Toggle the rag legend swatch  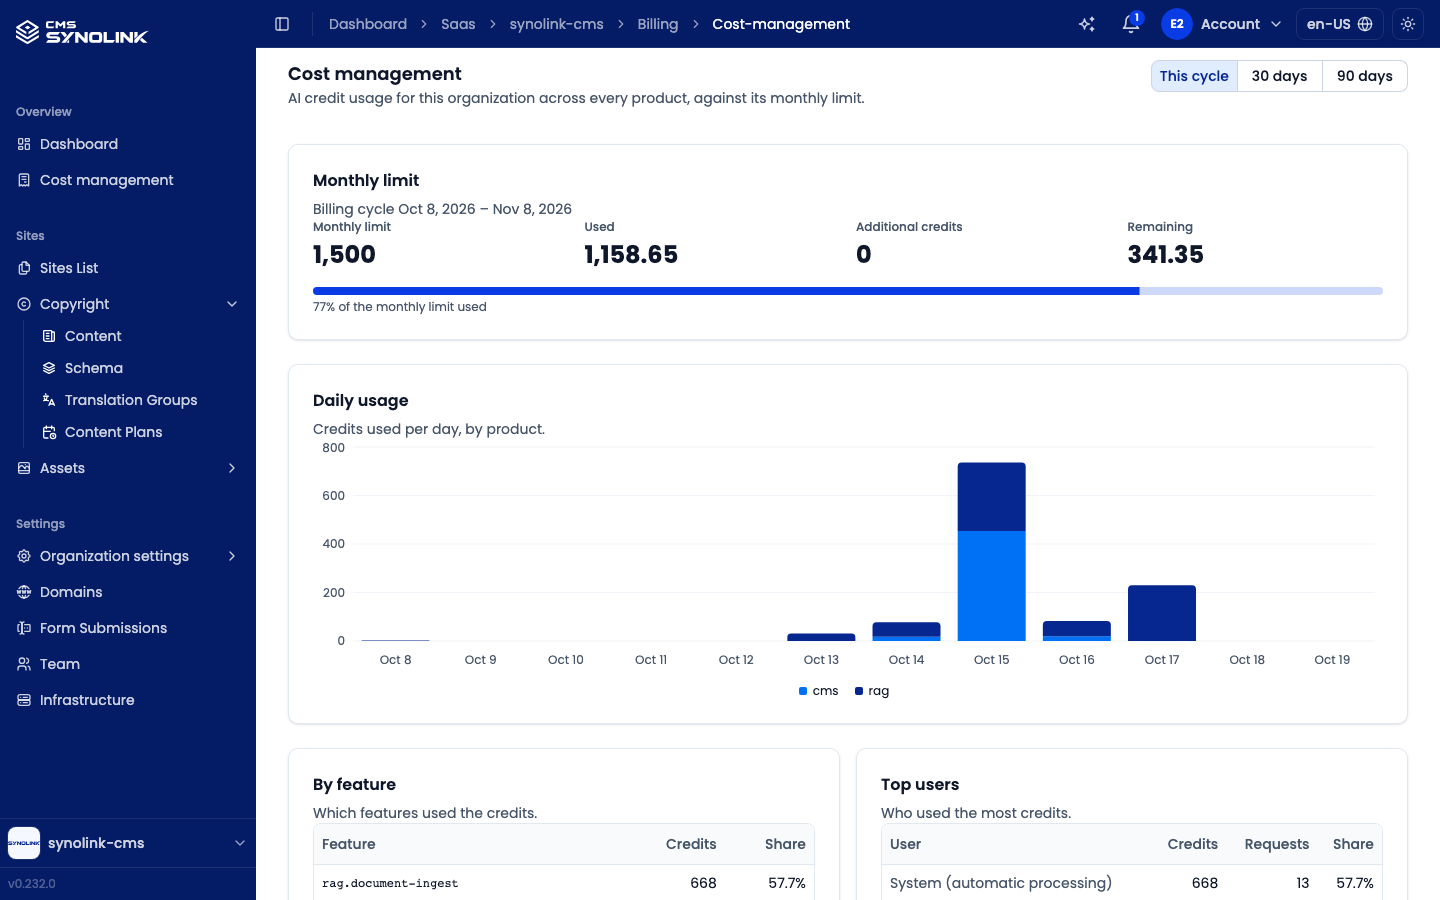tap(859, 691)
